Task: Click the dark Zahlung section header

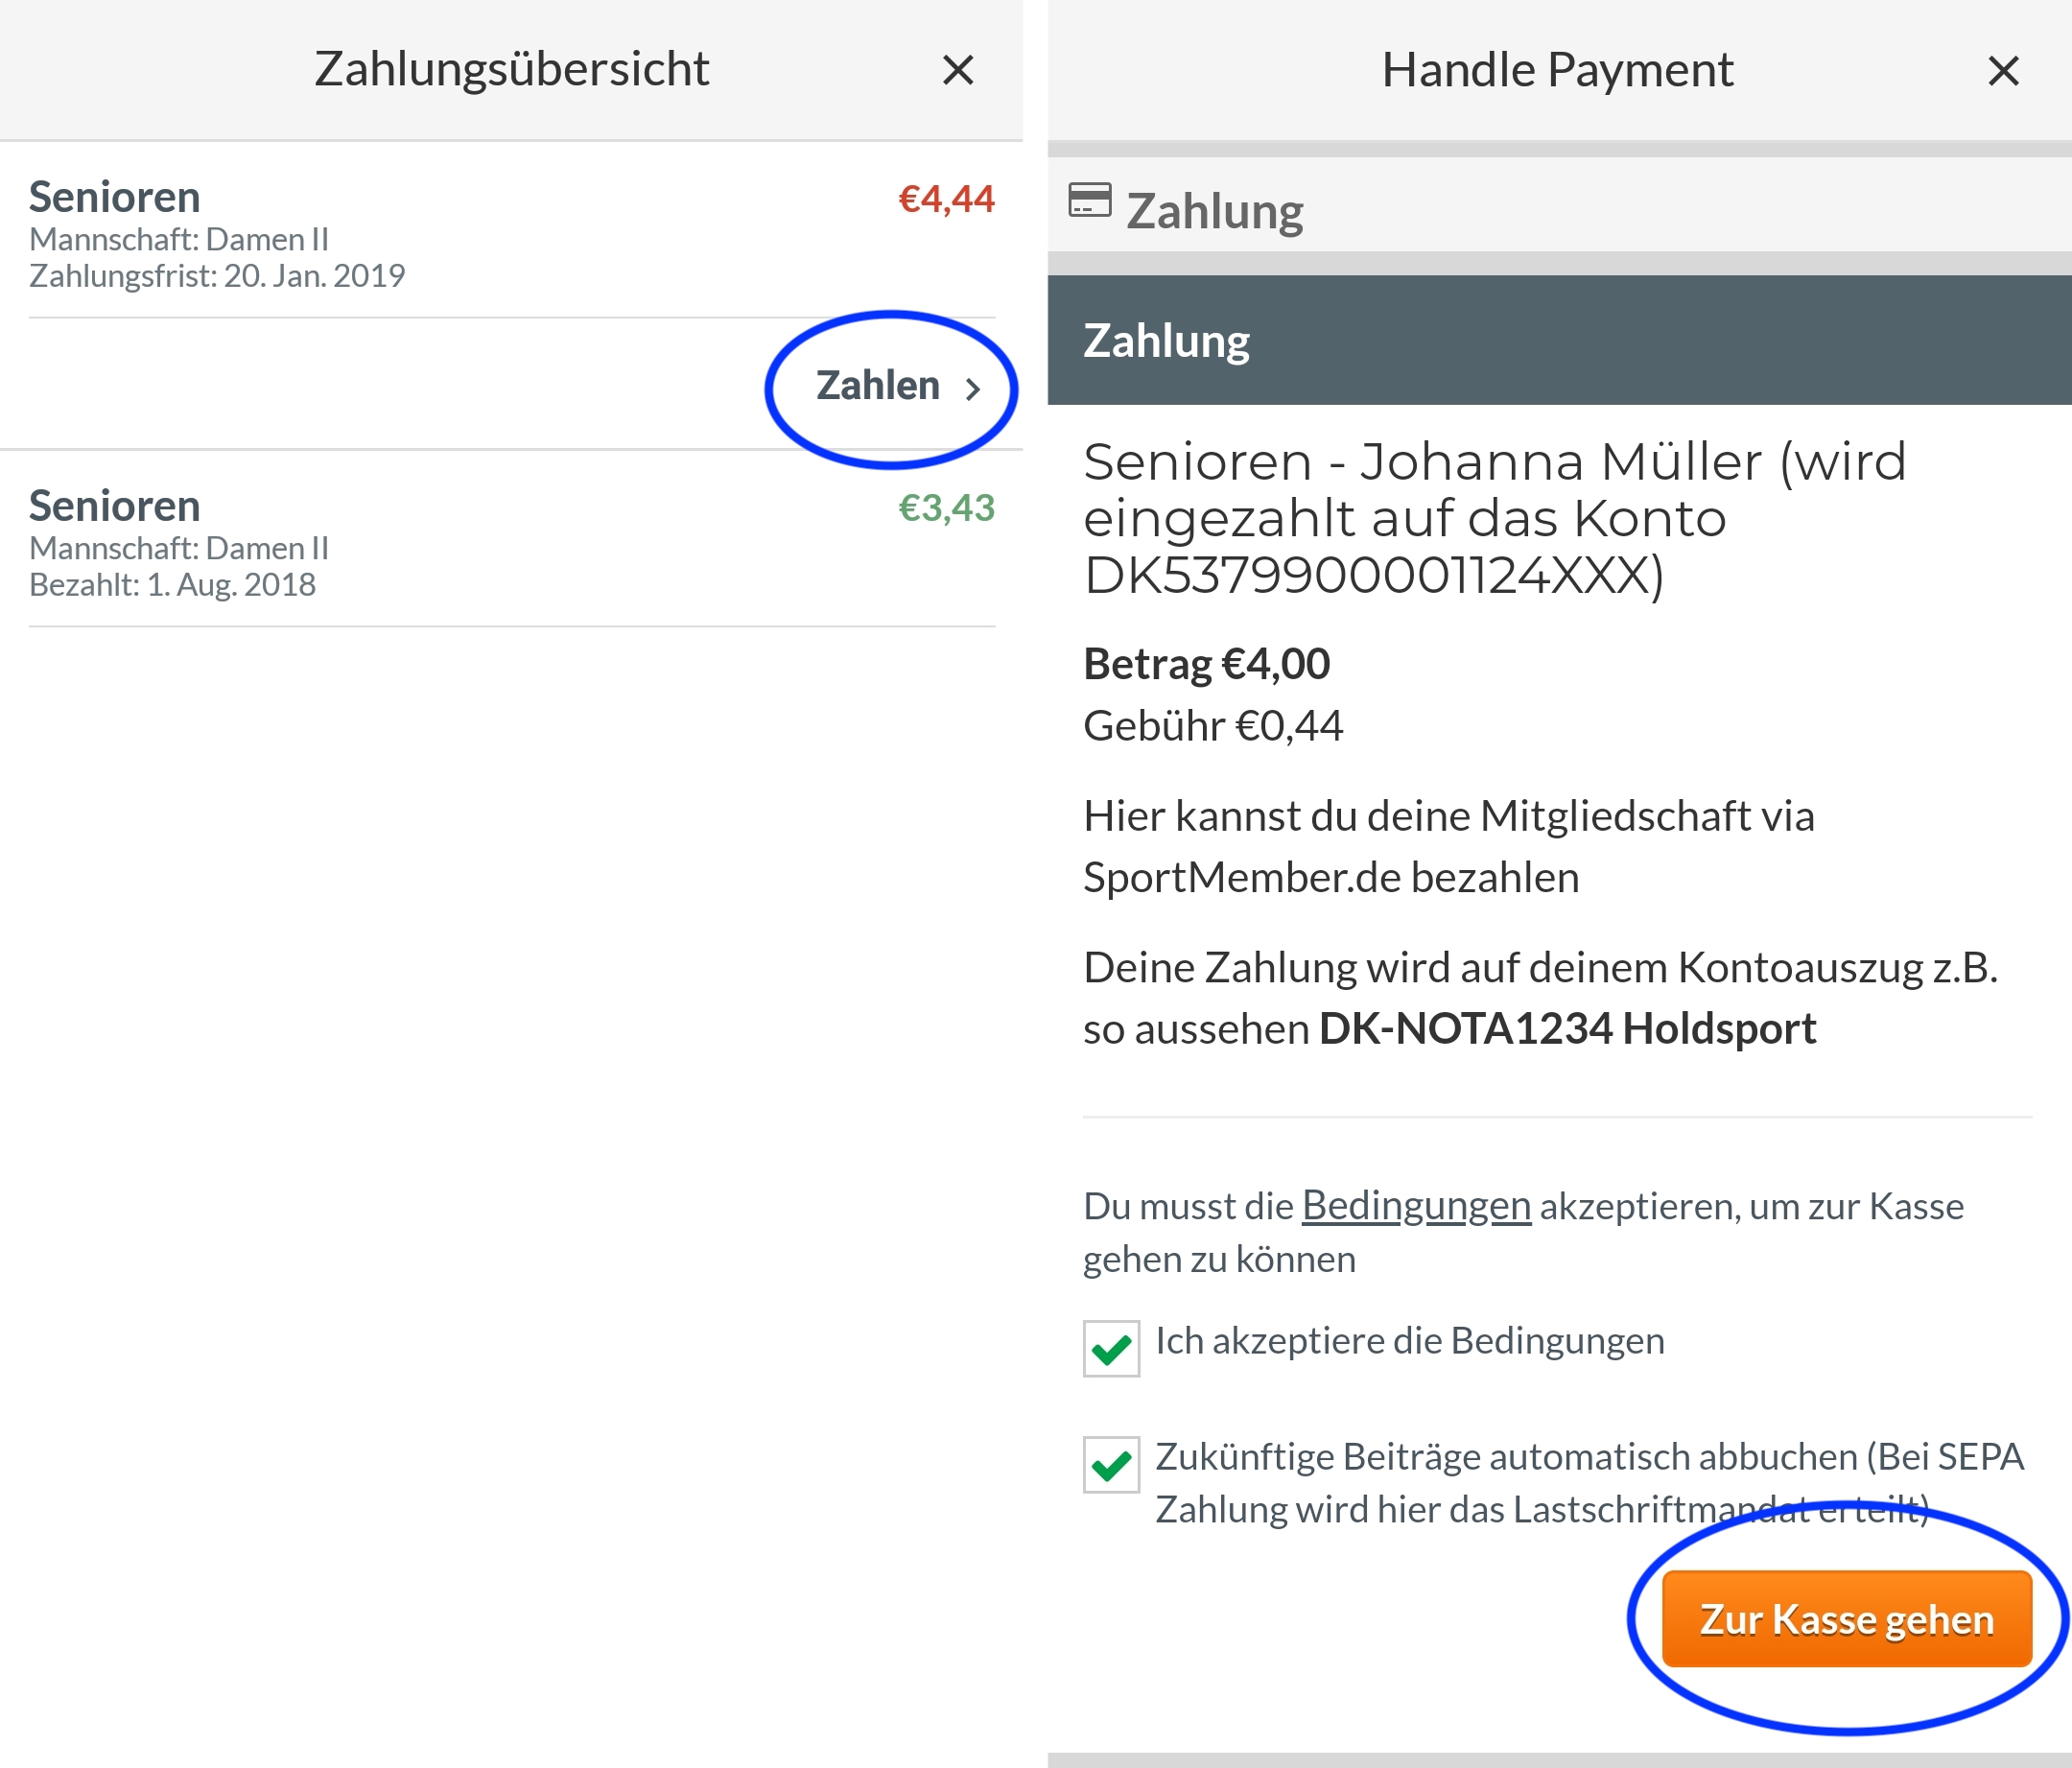Action: pyautogui.click(x=1559, y=340)
